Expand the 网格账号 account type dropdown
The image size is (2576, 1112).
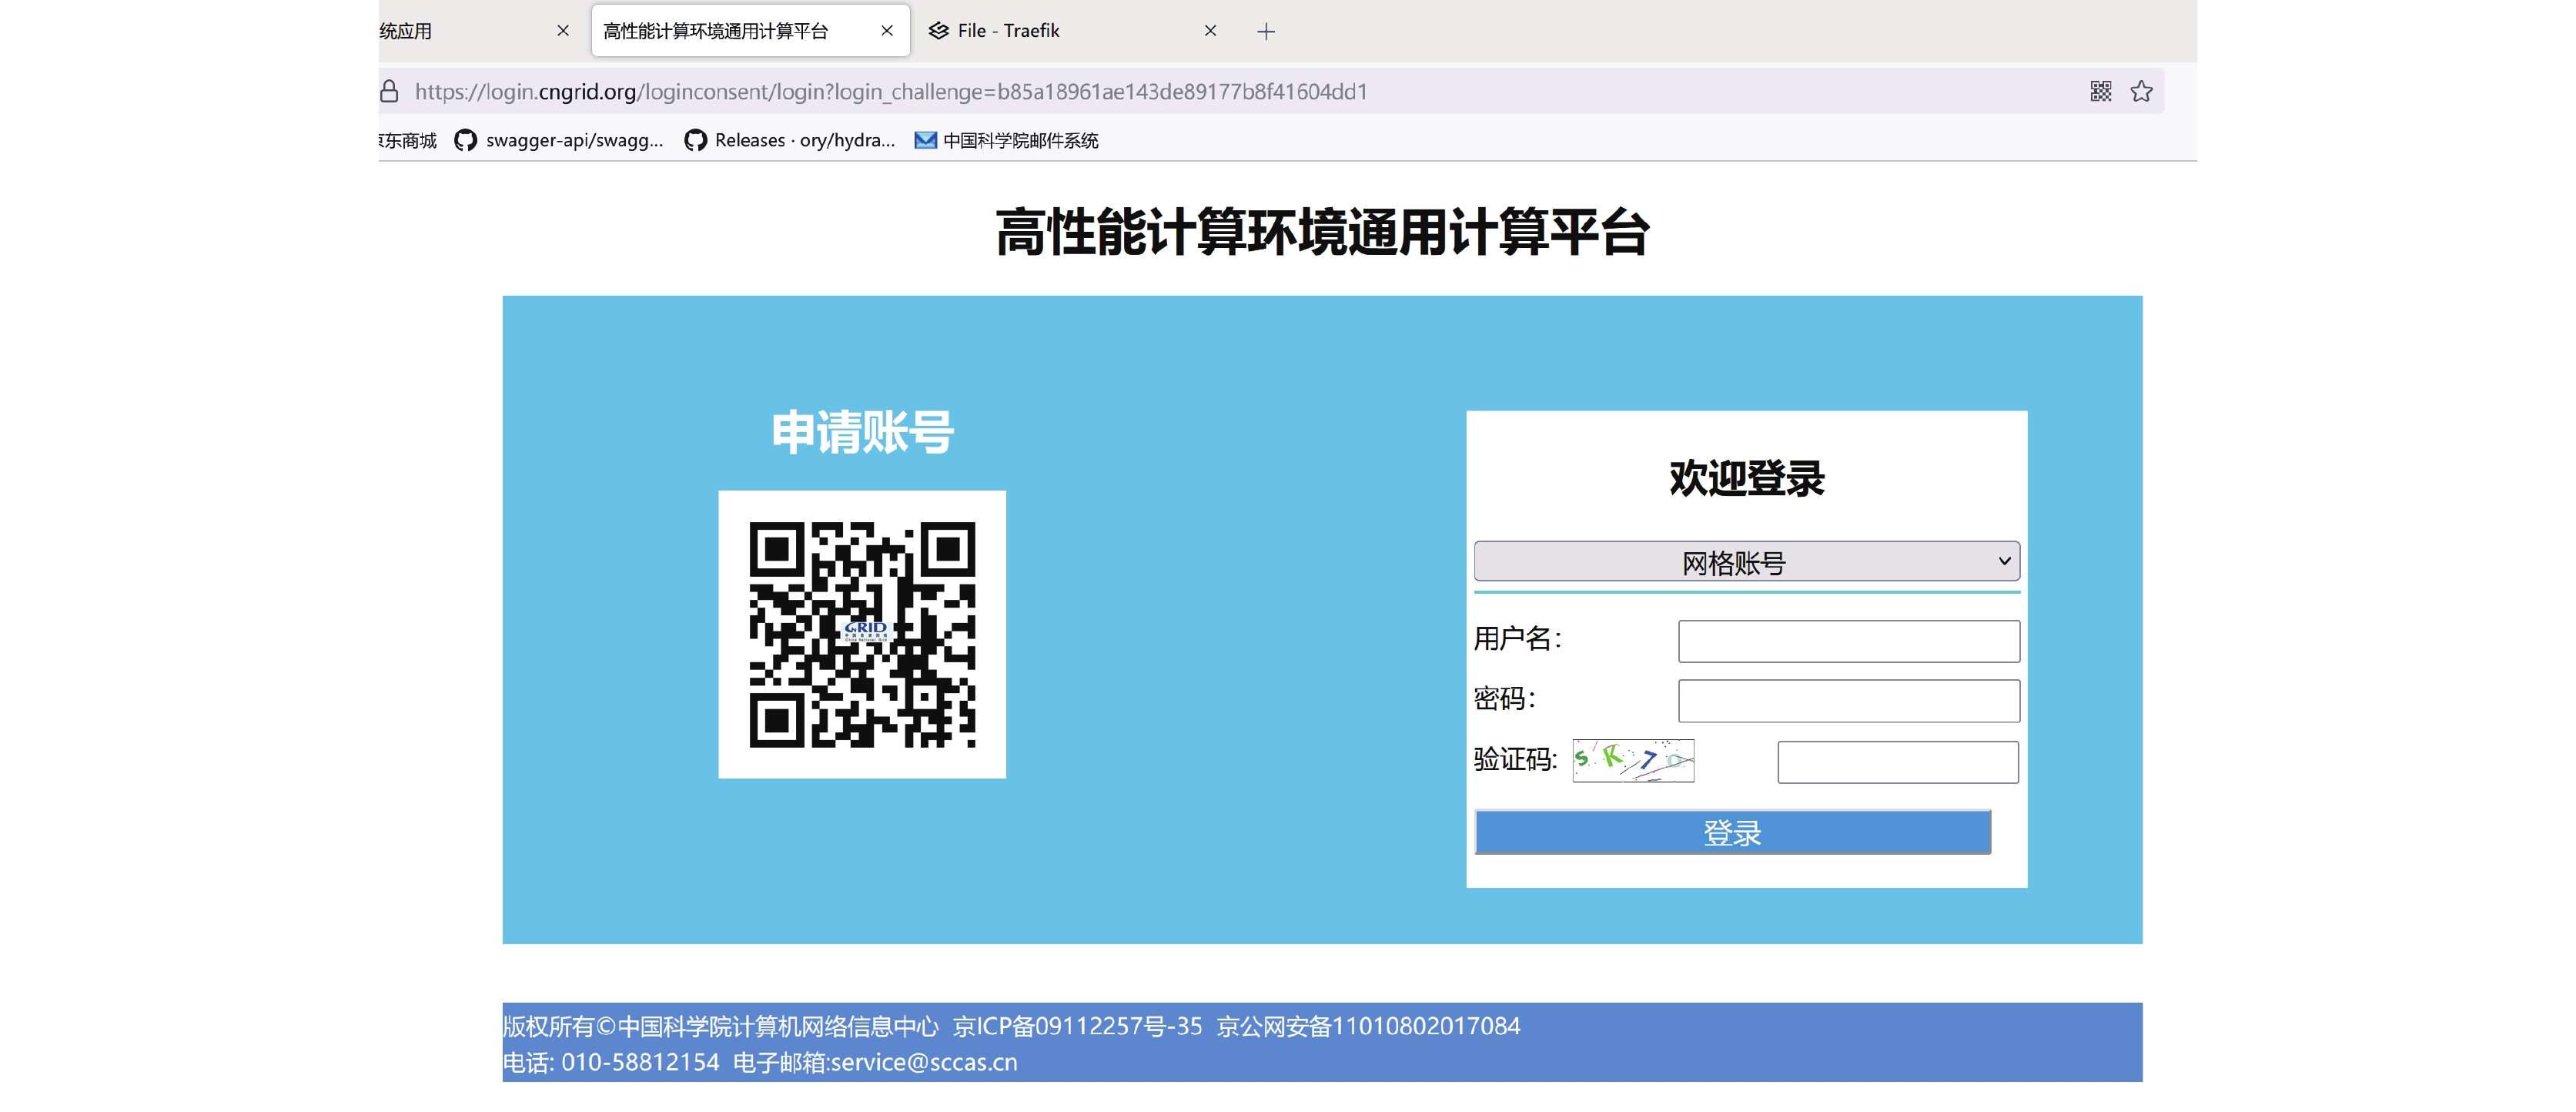pyautogui.click(x=1746, y=562)
